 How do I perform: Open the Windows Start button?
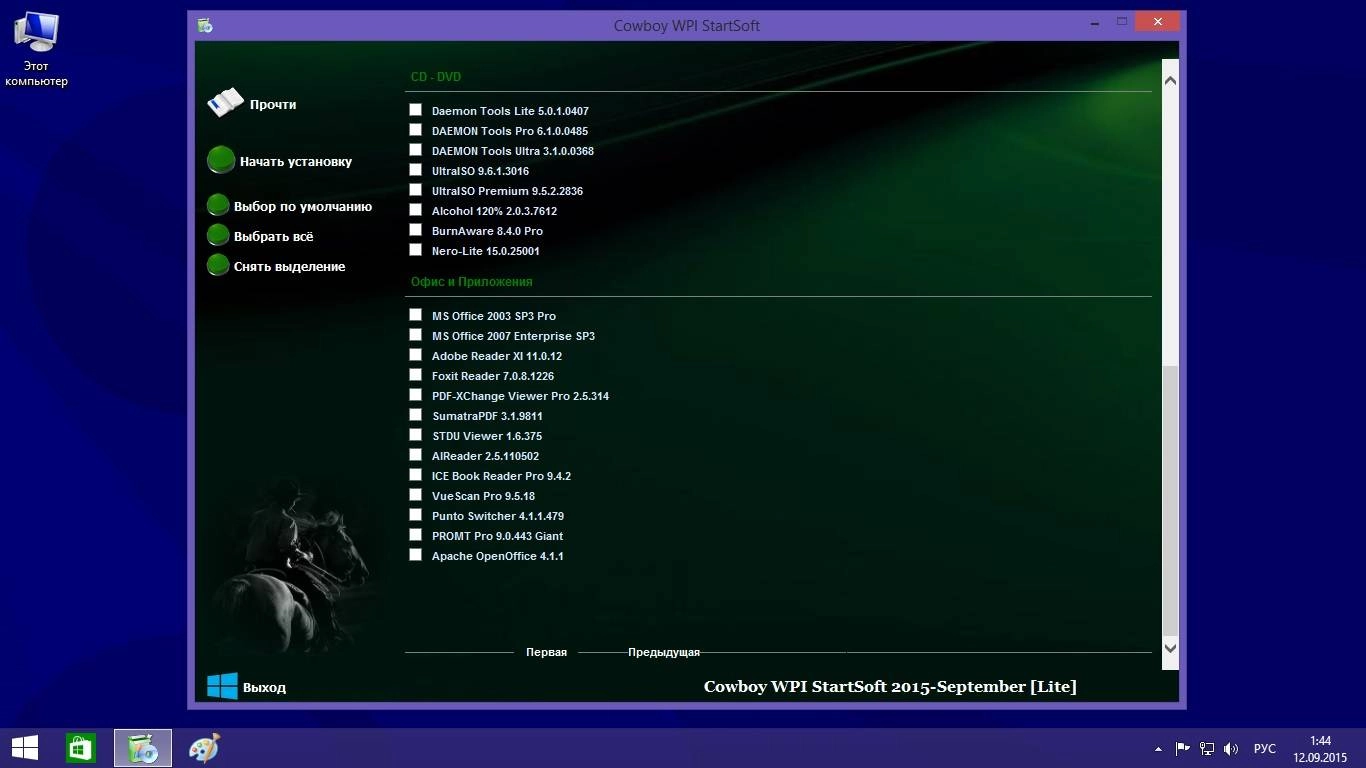tap(25, 748)
